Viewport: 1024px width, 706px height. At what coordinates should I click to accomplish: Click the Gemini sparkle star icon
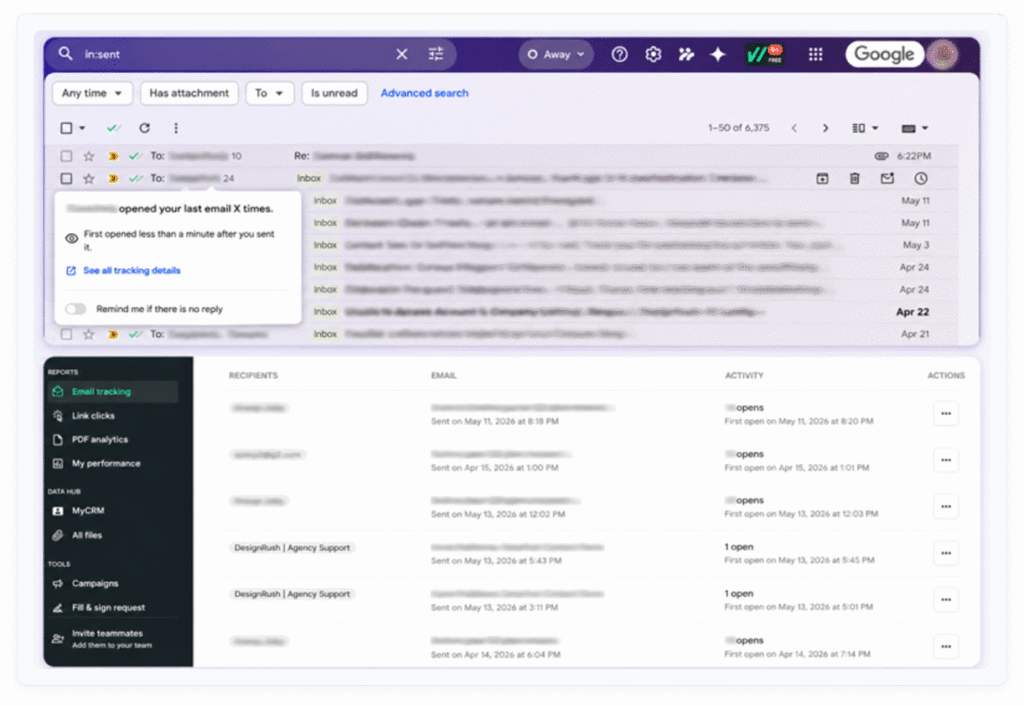point(718,54)
